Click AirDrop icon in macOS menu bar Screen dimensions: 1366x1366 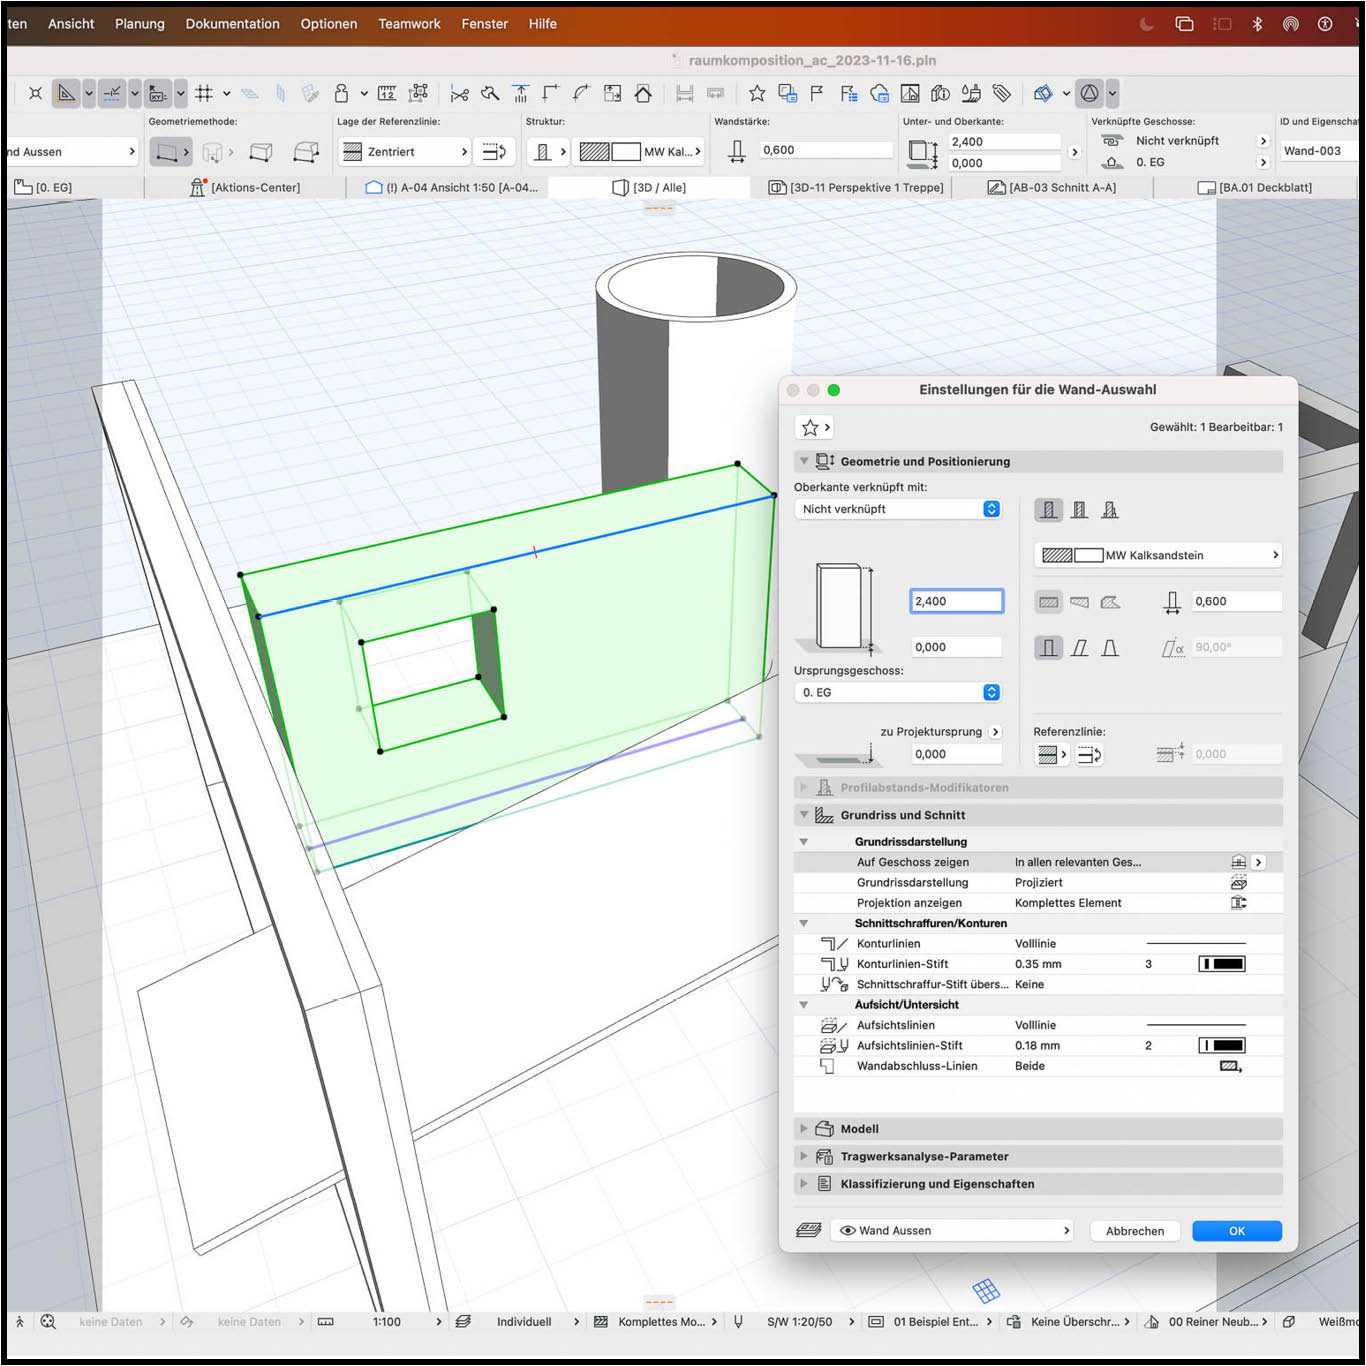coord(1291,24)
